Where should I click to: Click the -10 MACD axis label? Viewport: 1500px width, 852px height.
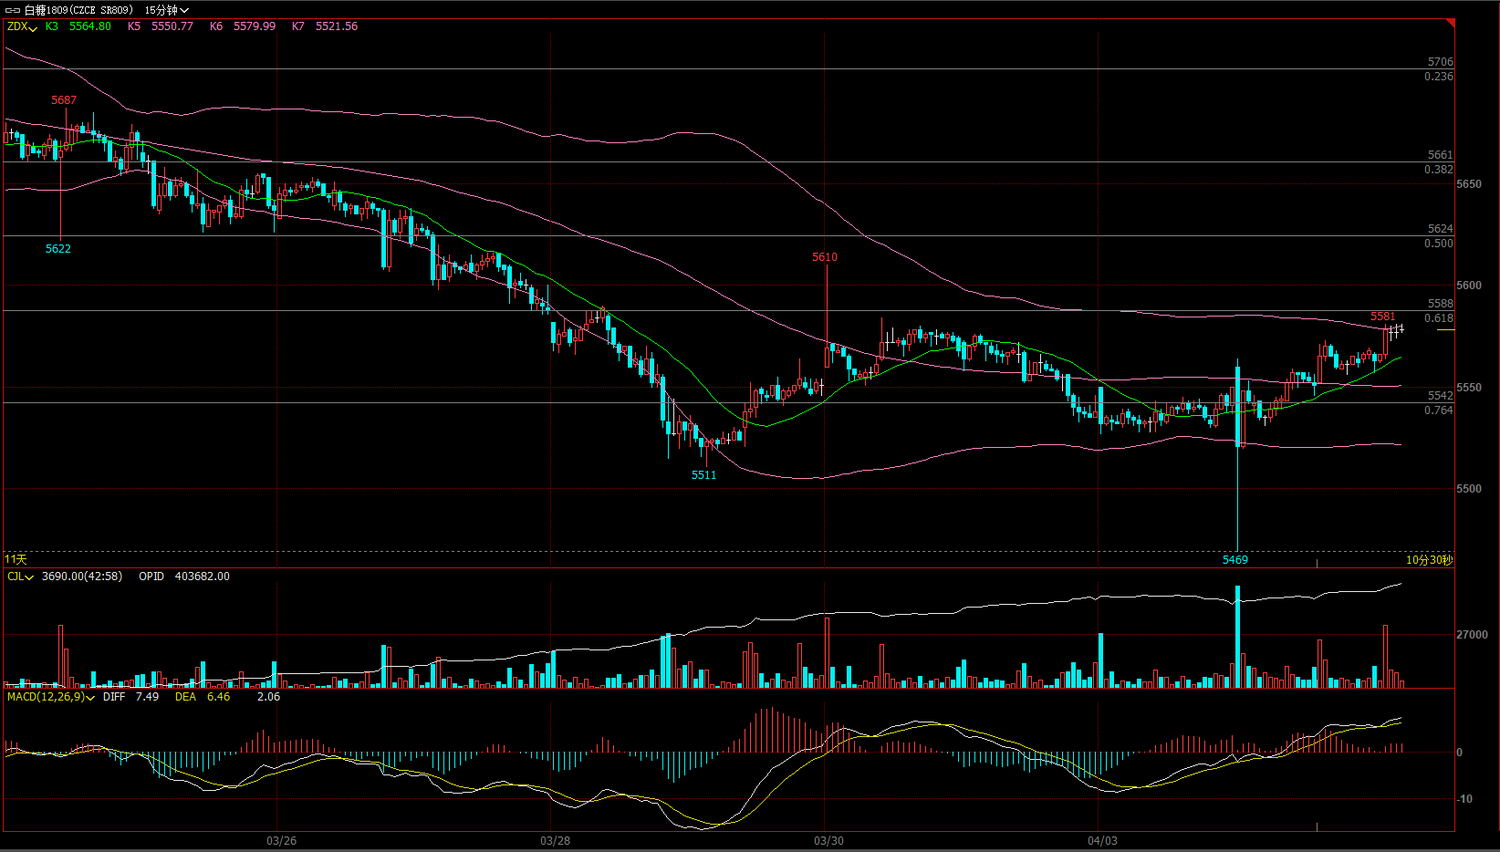1464,799
